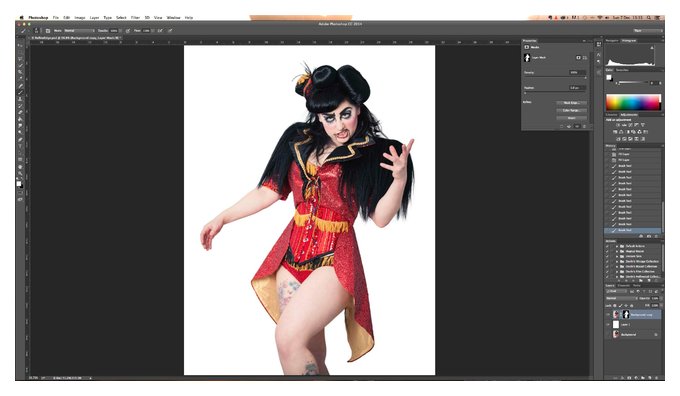Select the Clone Stamp tool

pyautogui.click(x=20, y=99)
